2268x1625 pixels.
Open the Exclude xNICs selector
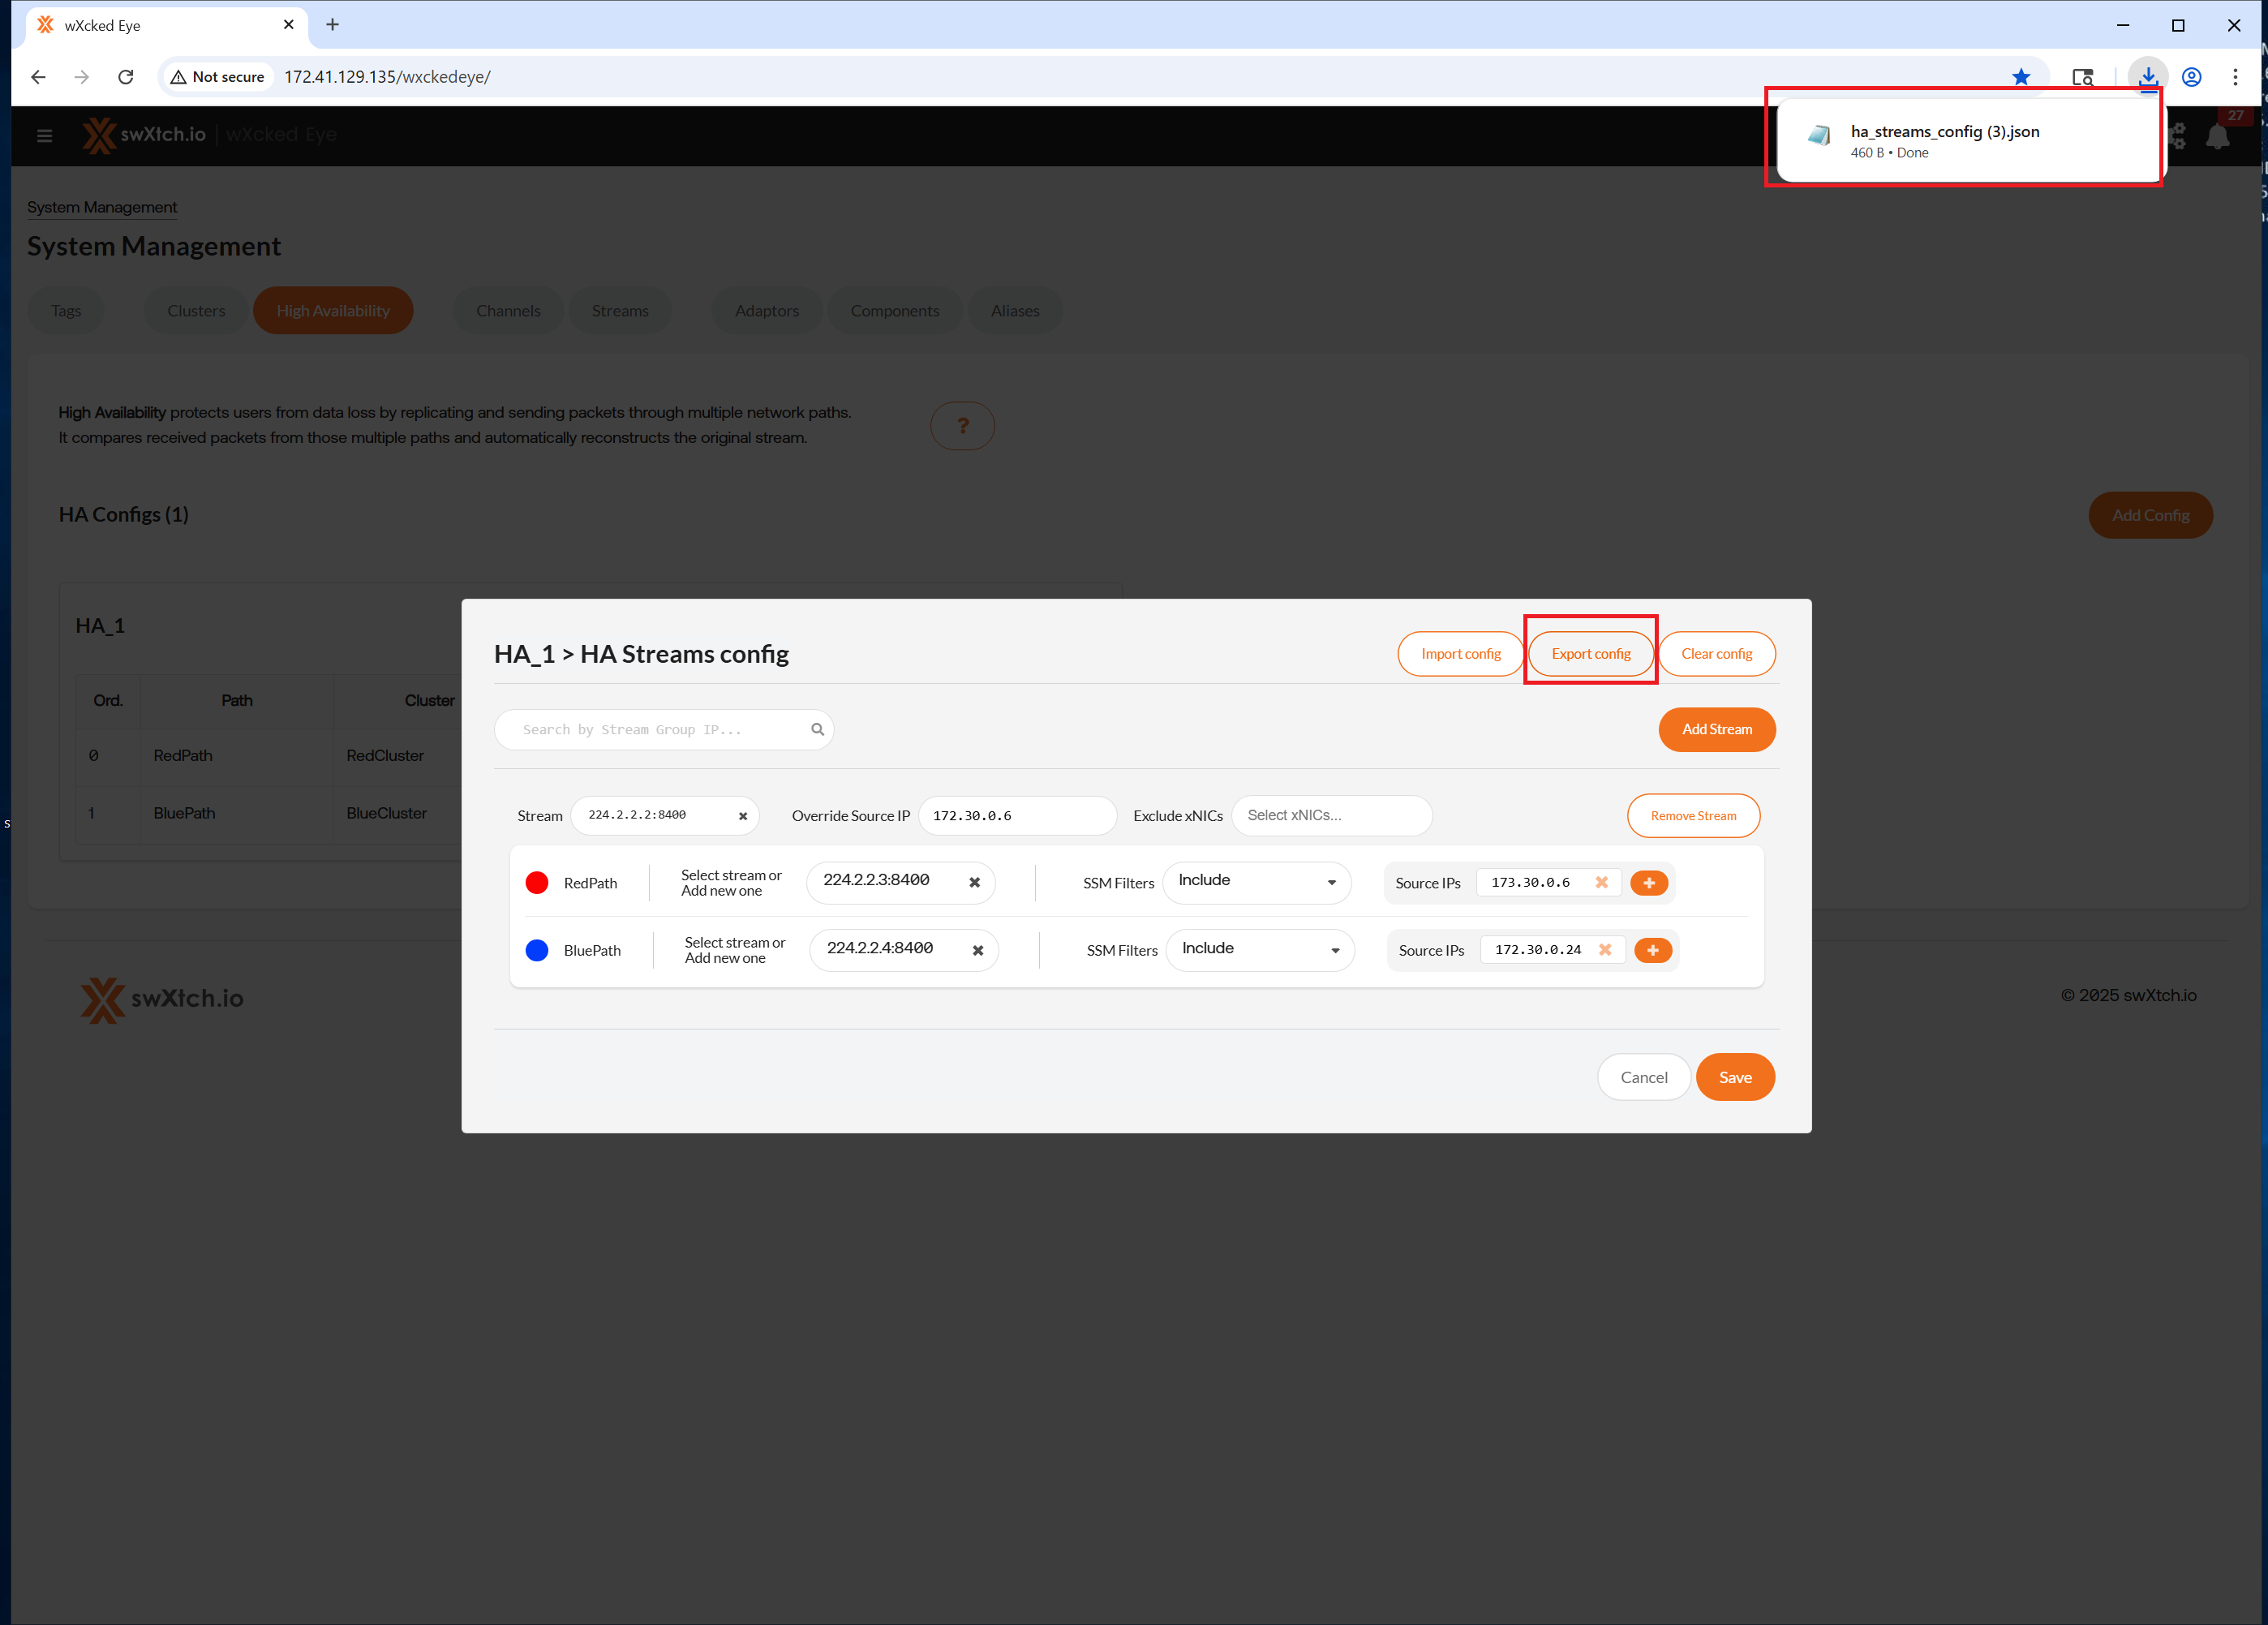(x=1331, y=815)
